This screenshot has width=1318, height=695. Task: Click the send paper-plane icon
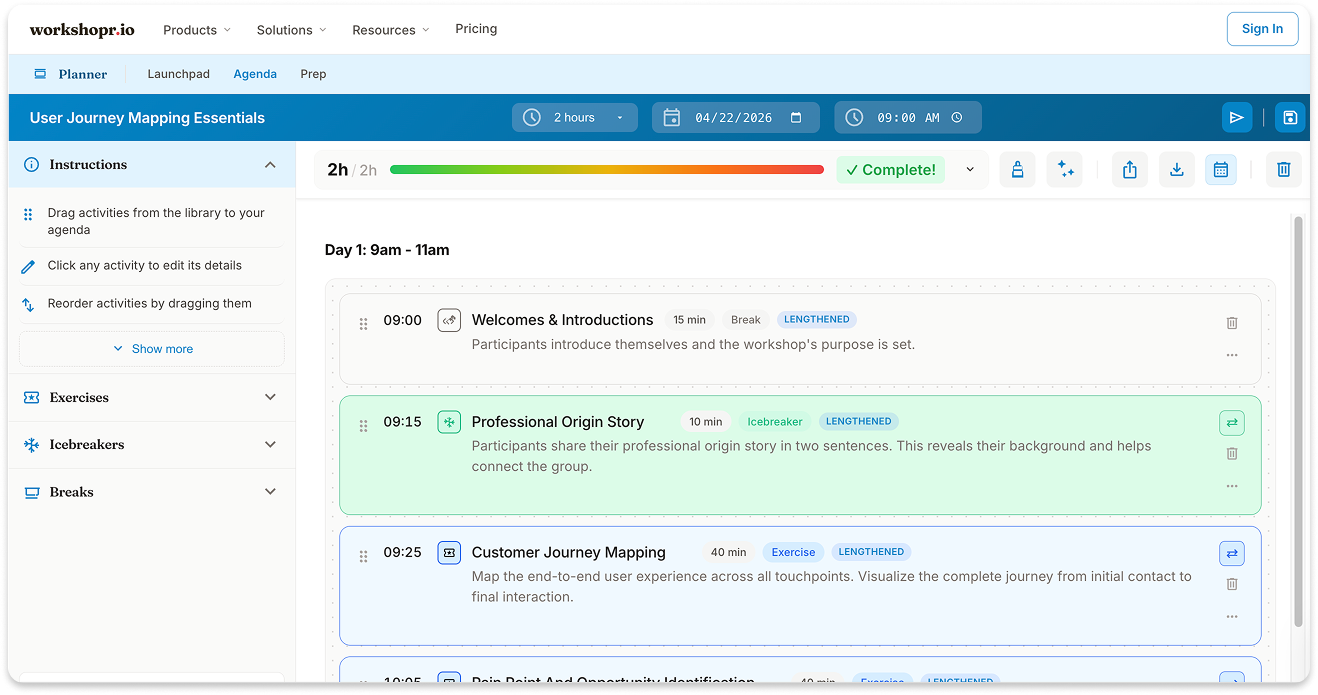[x=1237, y=117]
